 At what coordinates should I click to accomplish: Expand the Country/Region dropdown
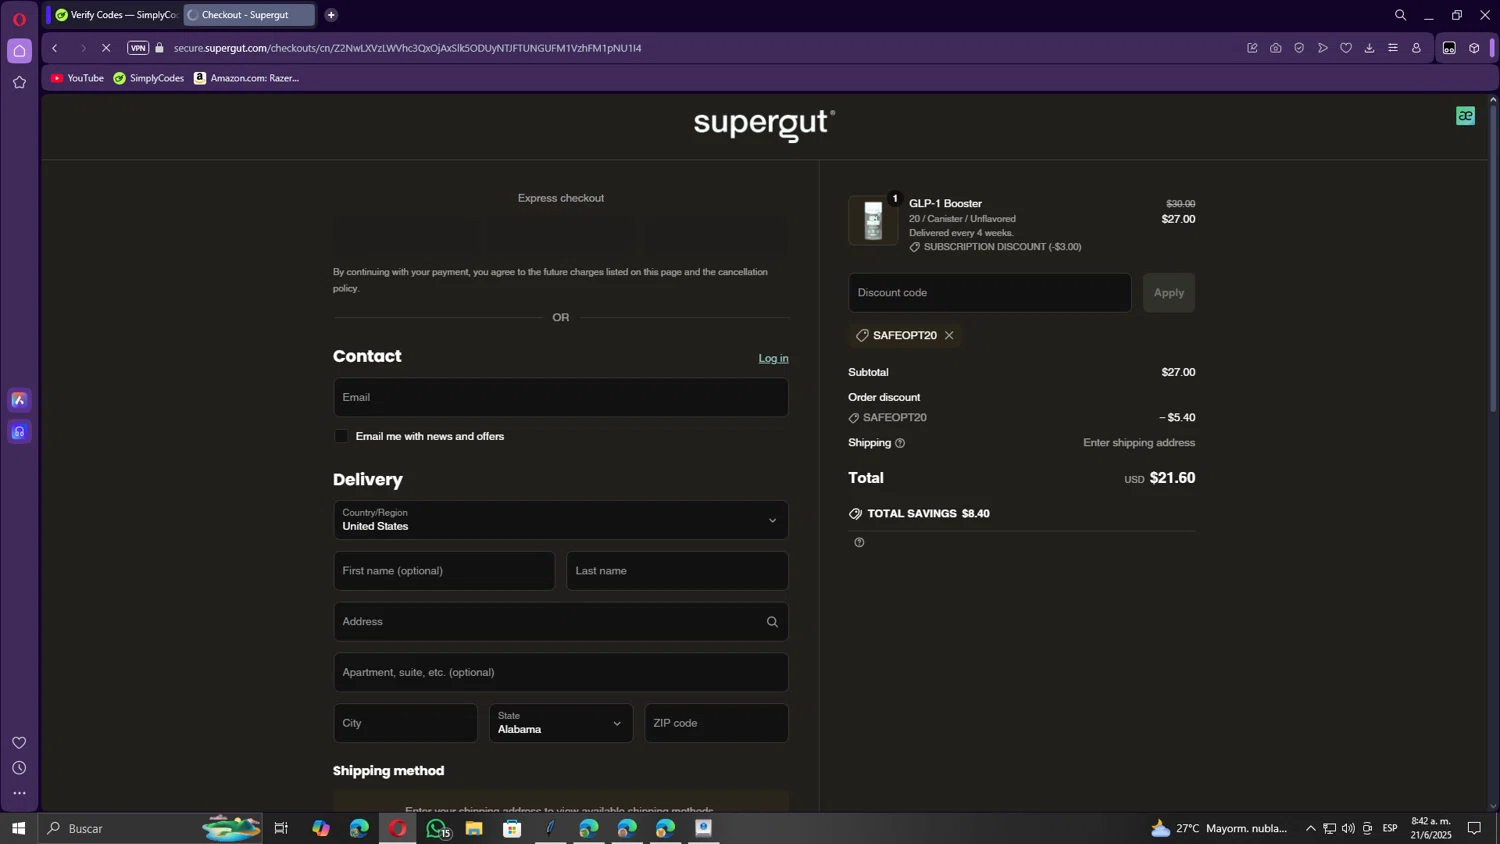[x=561, y=520]
